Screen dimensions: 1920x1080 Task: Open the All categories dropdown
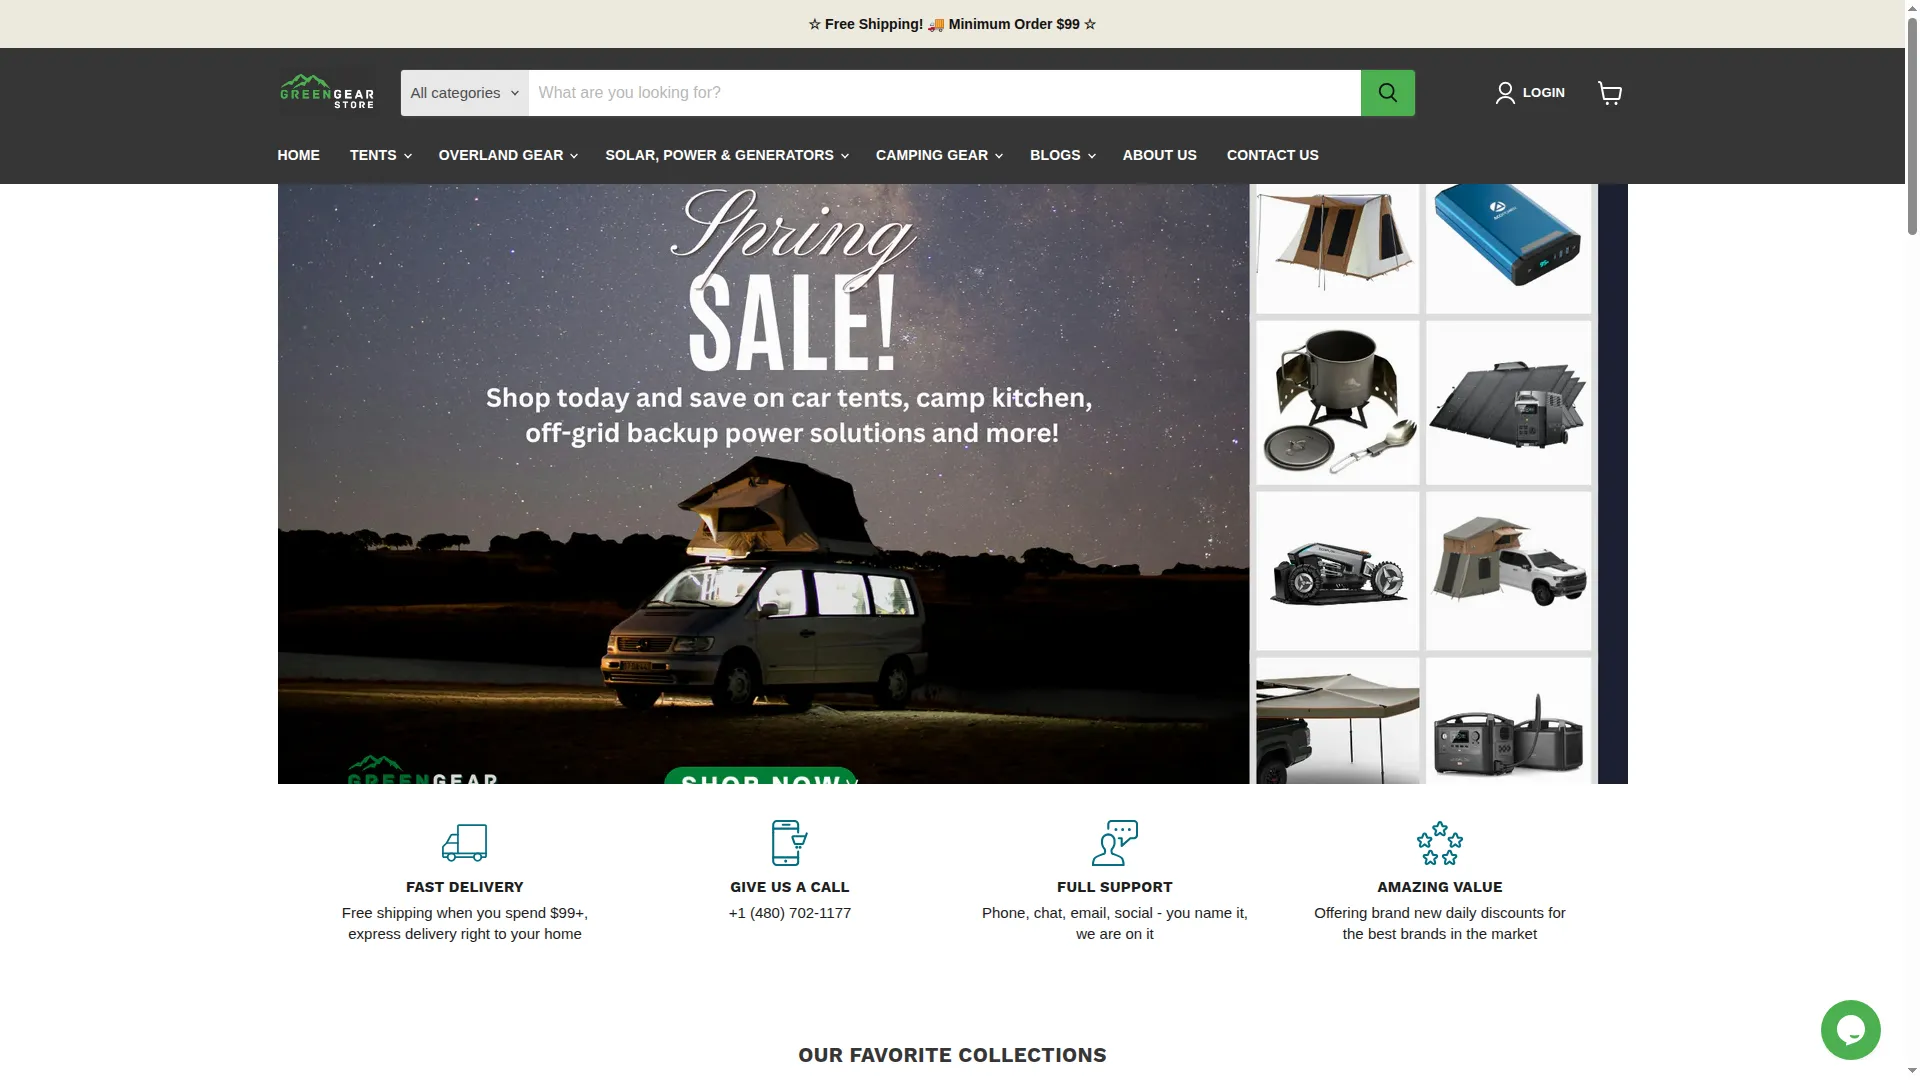point(465,93)
